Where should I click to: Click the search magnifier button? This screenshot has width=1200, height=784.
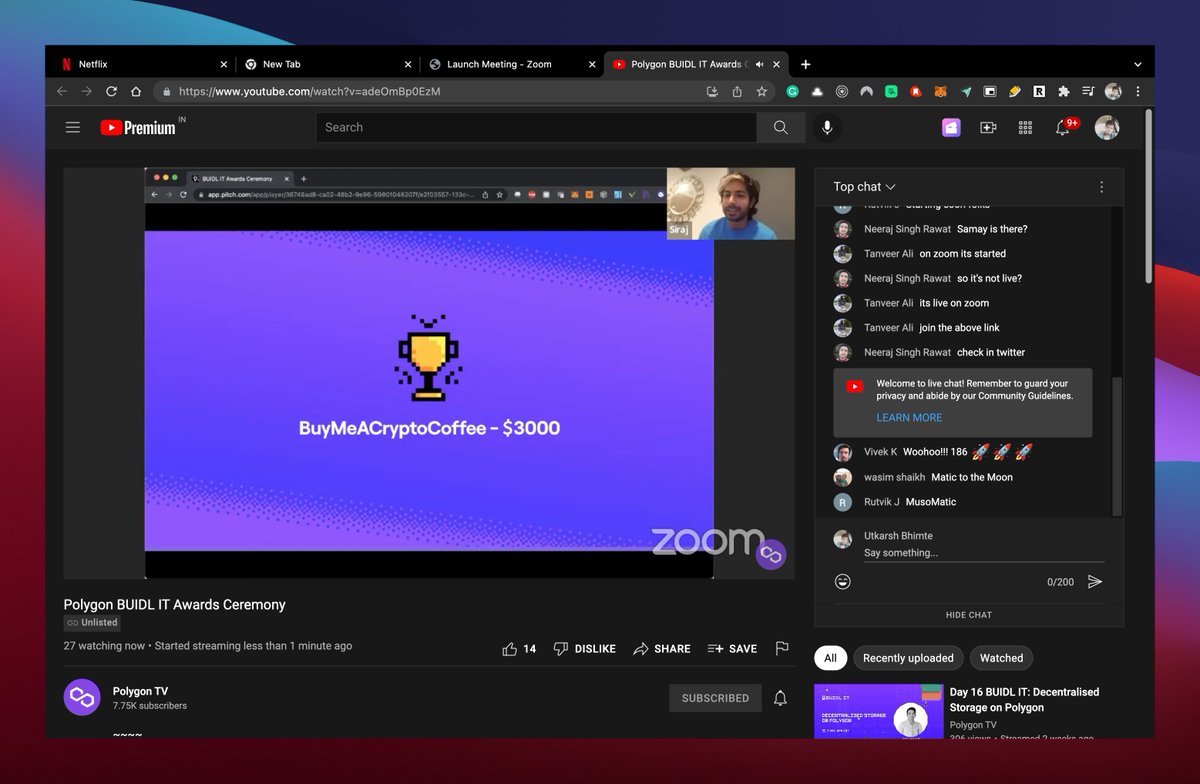coord(780,127)
